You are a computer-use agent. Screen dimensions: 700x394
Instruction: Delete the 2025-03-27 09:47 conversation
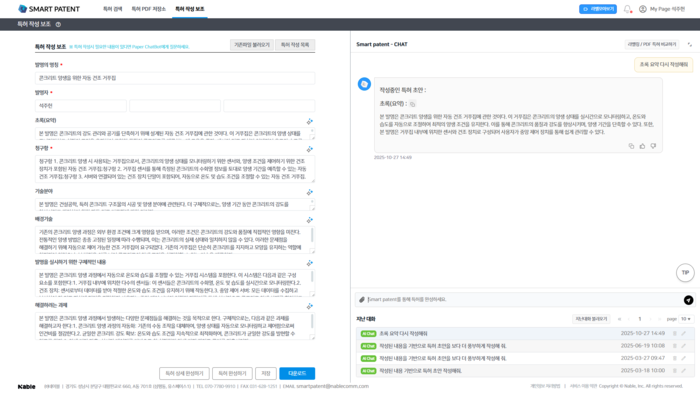(x=675, y=358)
